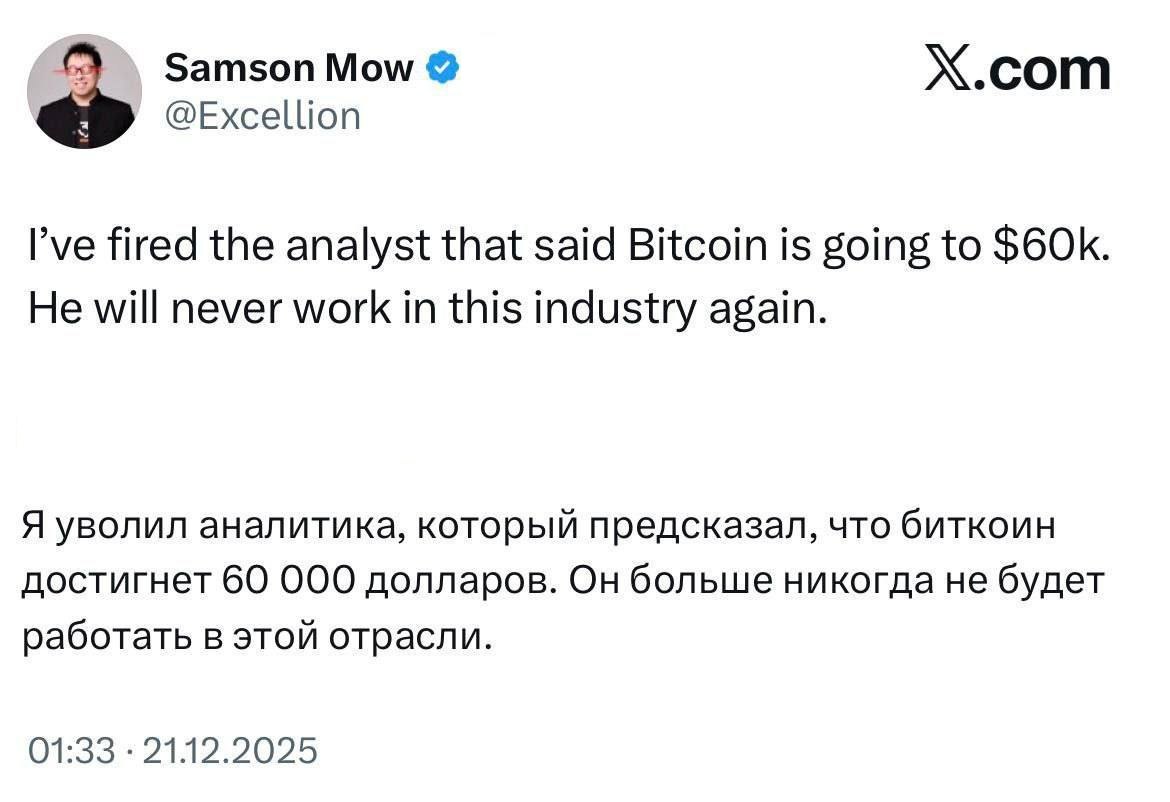1170x802 pixels.
Task: Click the 01:33 post time
Action: pos(72,750)
